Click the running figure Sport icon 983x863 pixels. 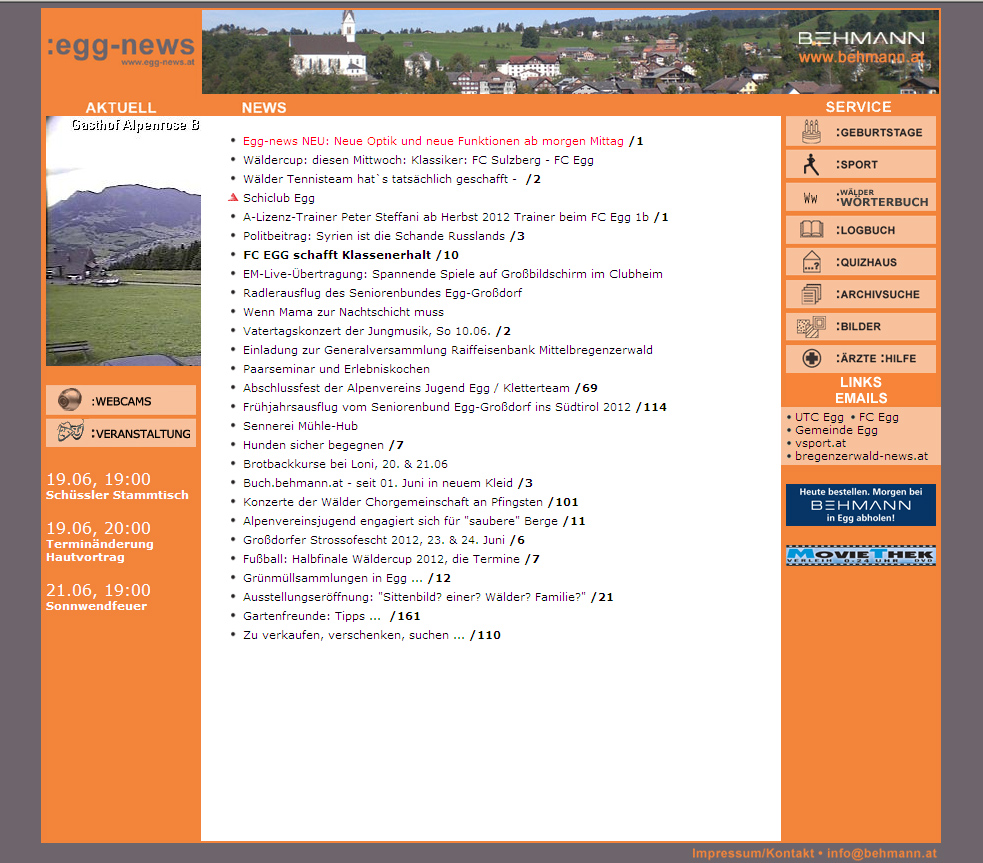(811, 164)
